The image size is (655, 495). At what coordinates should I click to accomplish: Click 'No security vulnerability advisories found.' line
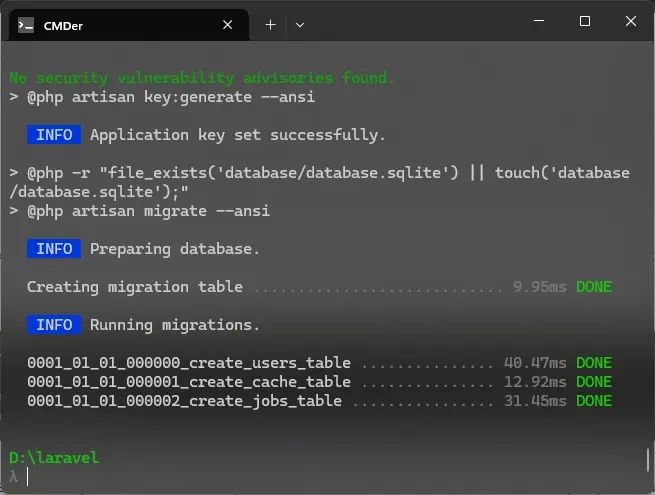click(201, 78)
